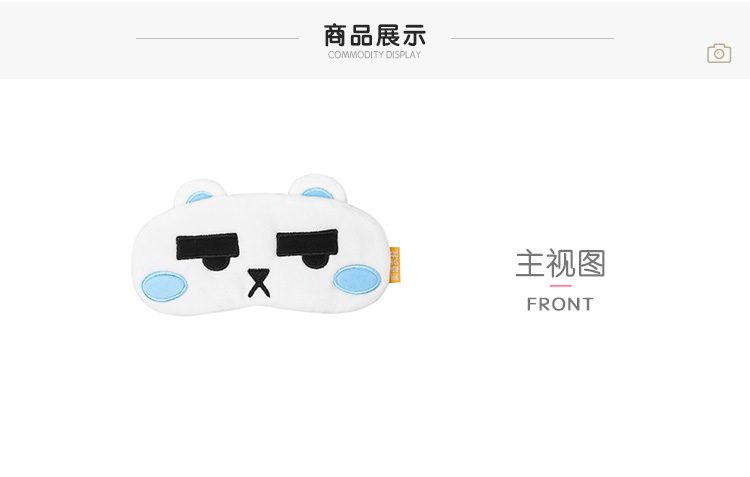Click the 主视图 label
Screen dimensions: 750x477
click(560, 263)
